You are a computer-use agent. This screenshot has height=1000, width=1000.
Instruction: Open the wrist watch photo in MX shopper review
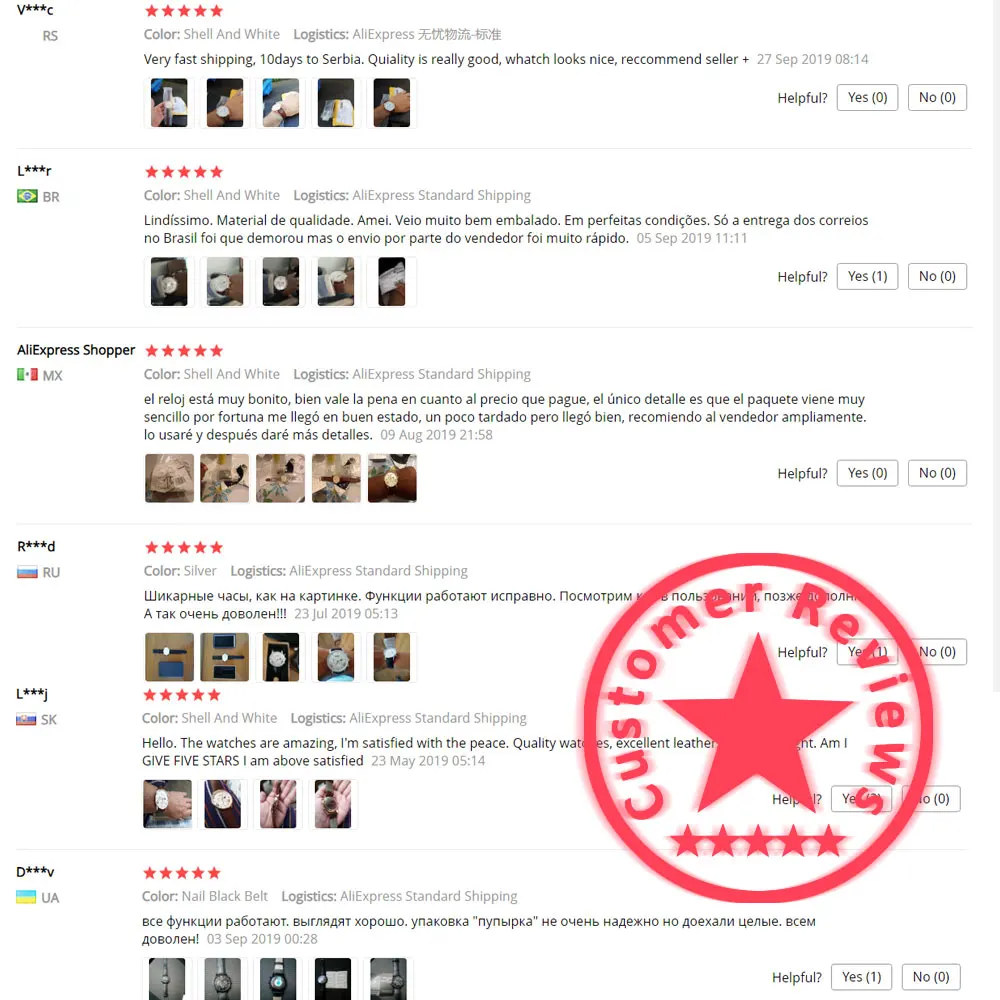392,478
